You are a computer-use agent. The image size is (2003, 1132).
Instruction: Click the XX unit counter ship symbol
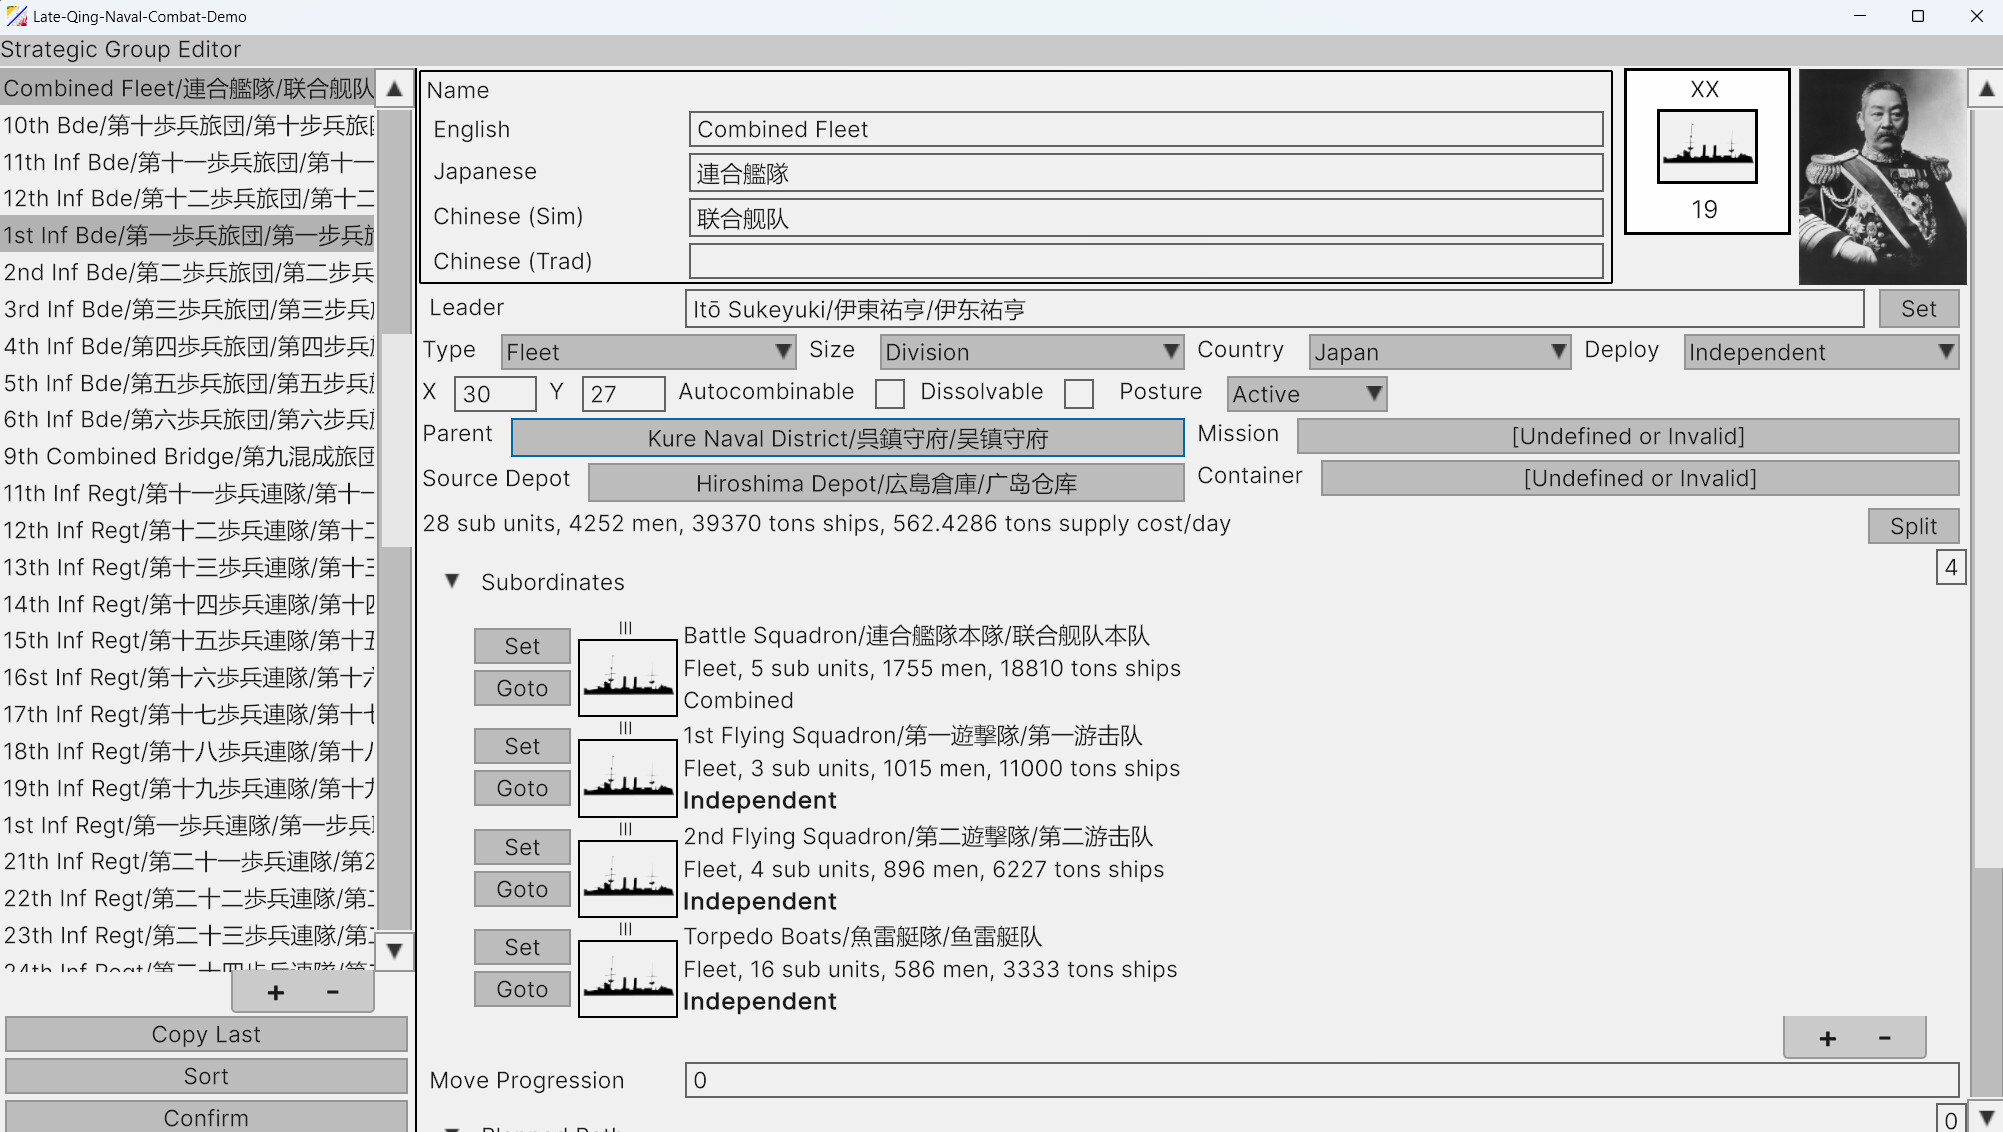[x=1705, y=146]
